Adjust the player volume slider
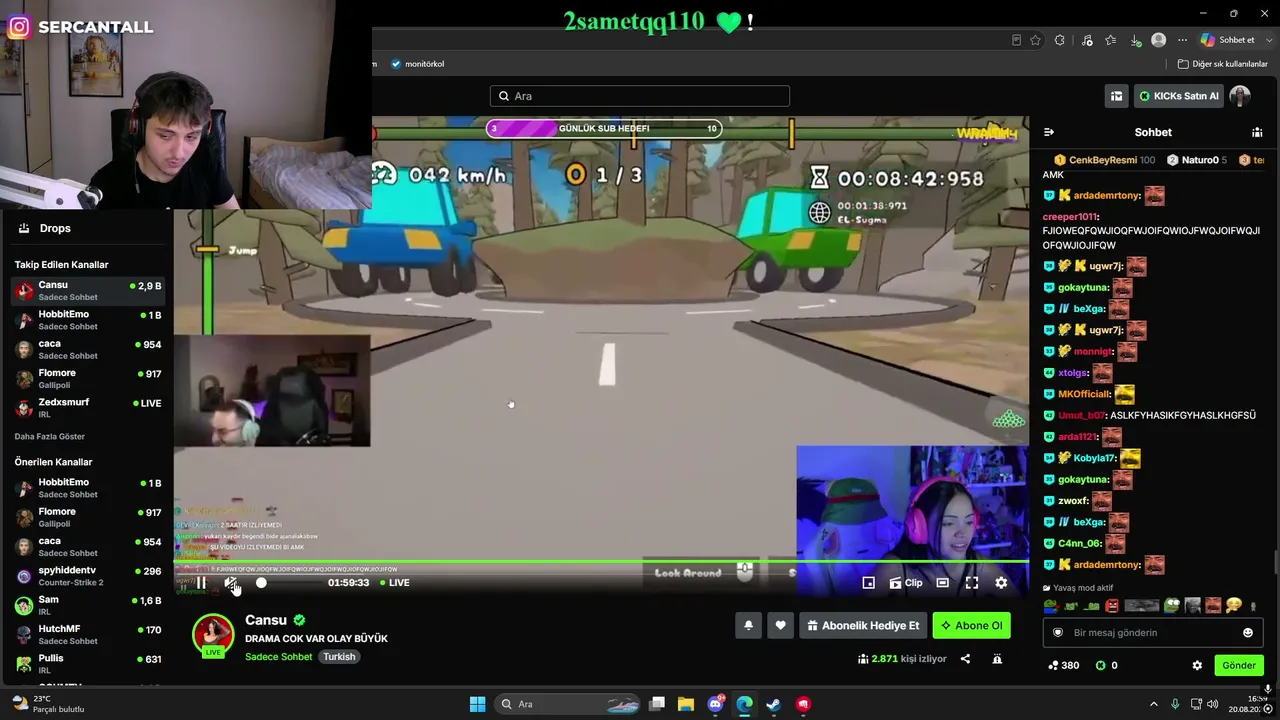This screenshot has height=720, width=1280. pos(261,583)
